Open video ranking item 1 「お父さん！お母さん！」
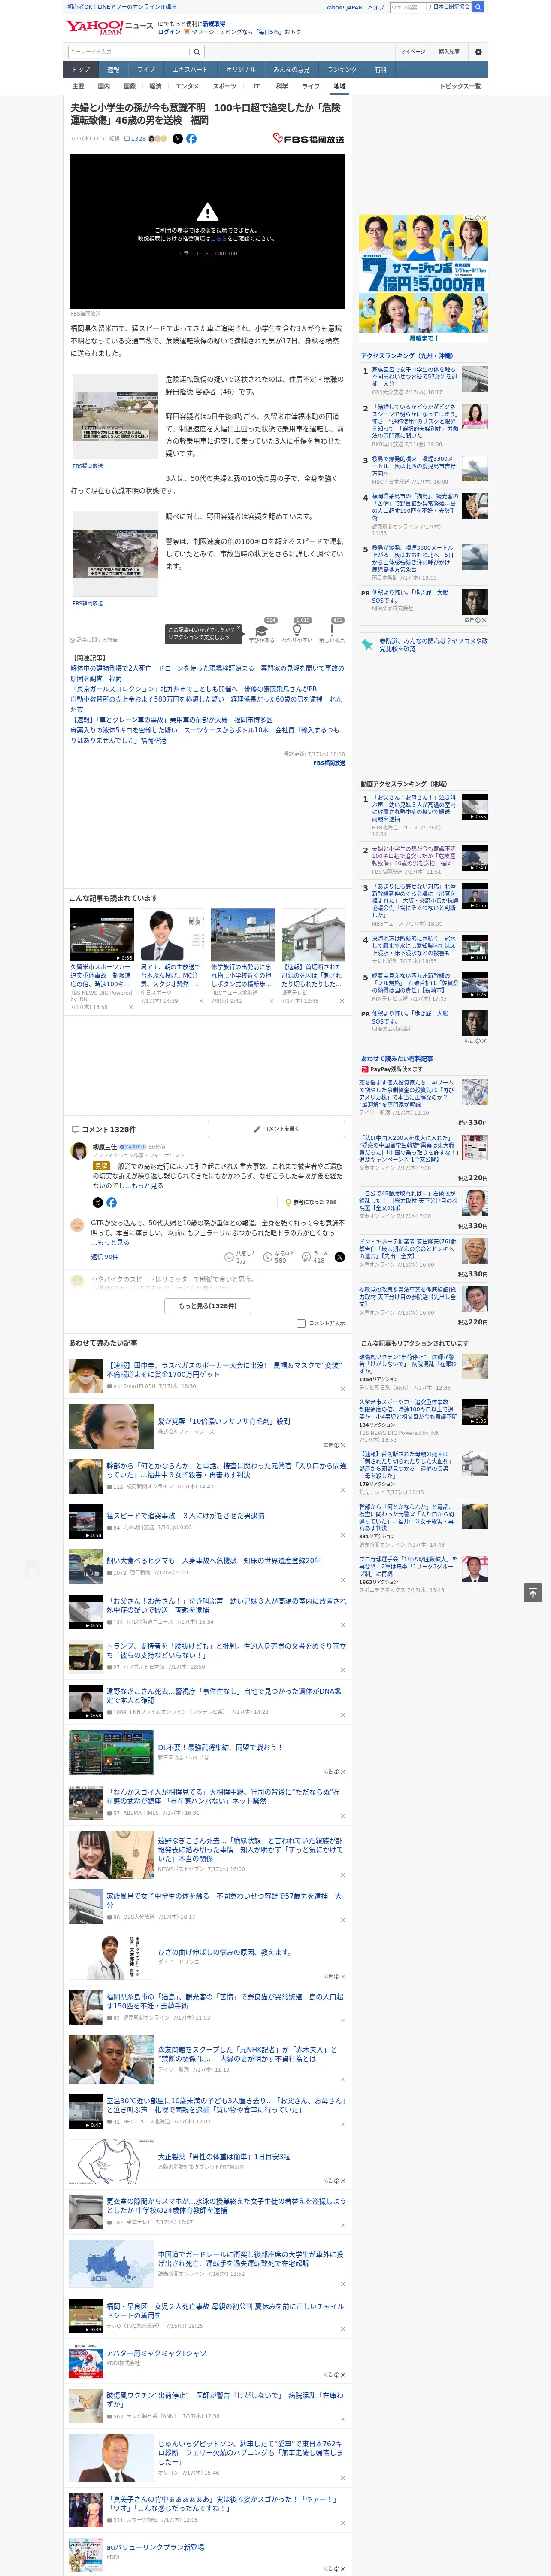The image size is (551, 2576). pyautogui.click(x=414, y=808)
